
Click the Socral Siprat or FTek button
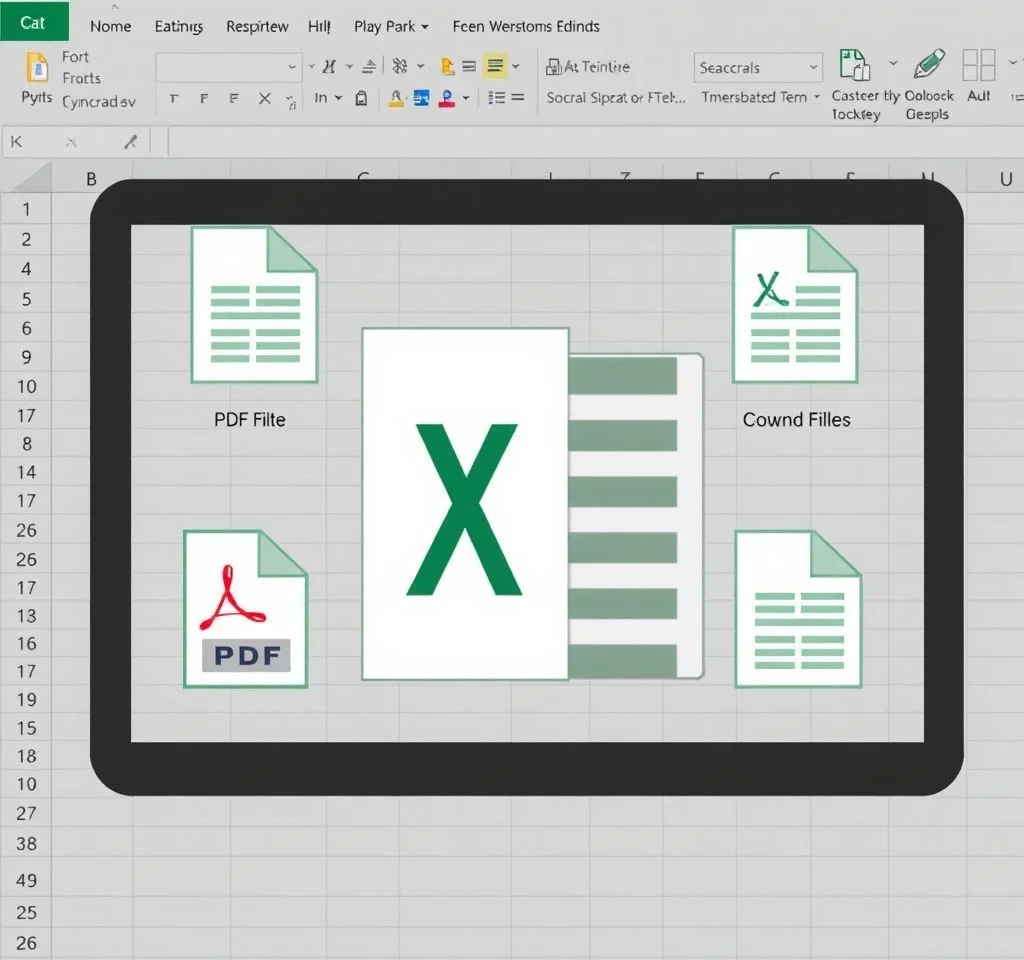[615, 98]
